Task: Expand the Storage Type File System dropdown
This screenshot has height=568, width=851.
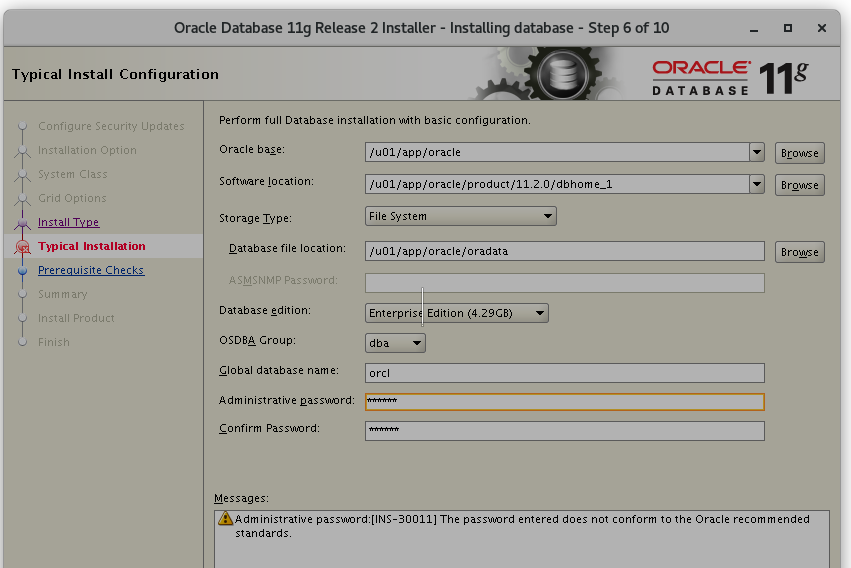Action: click(460, 216)
